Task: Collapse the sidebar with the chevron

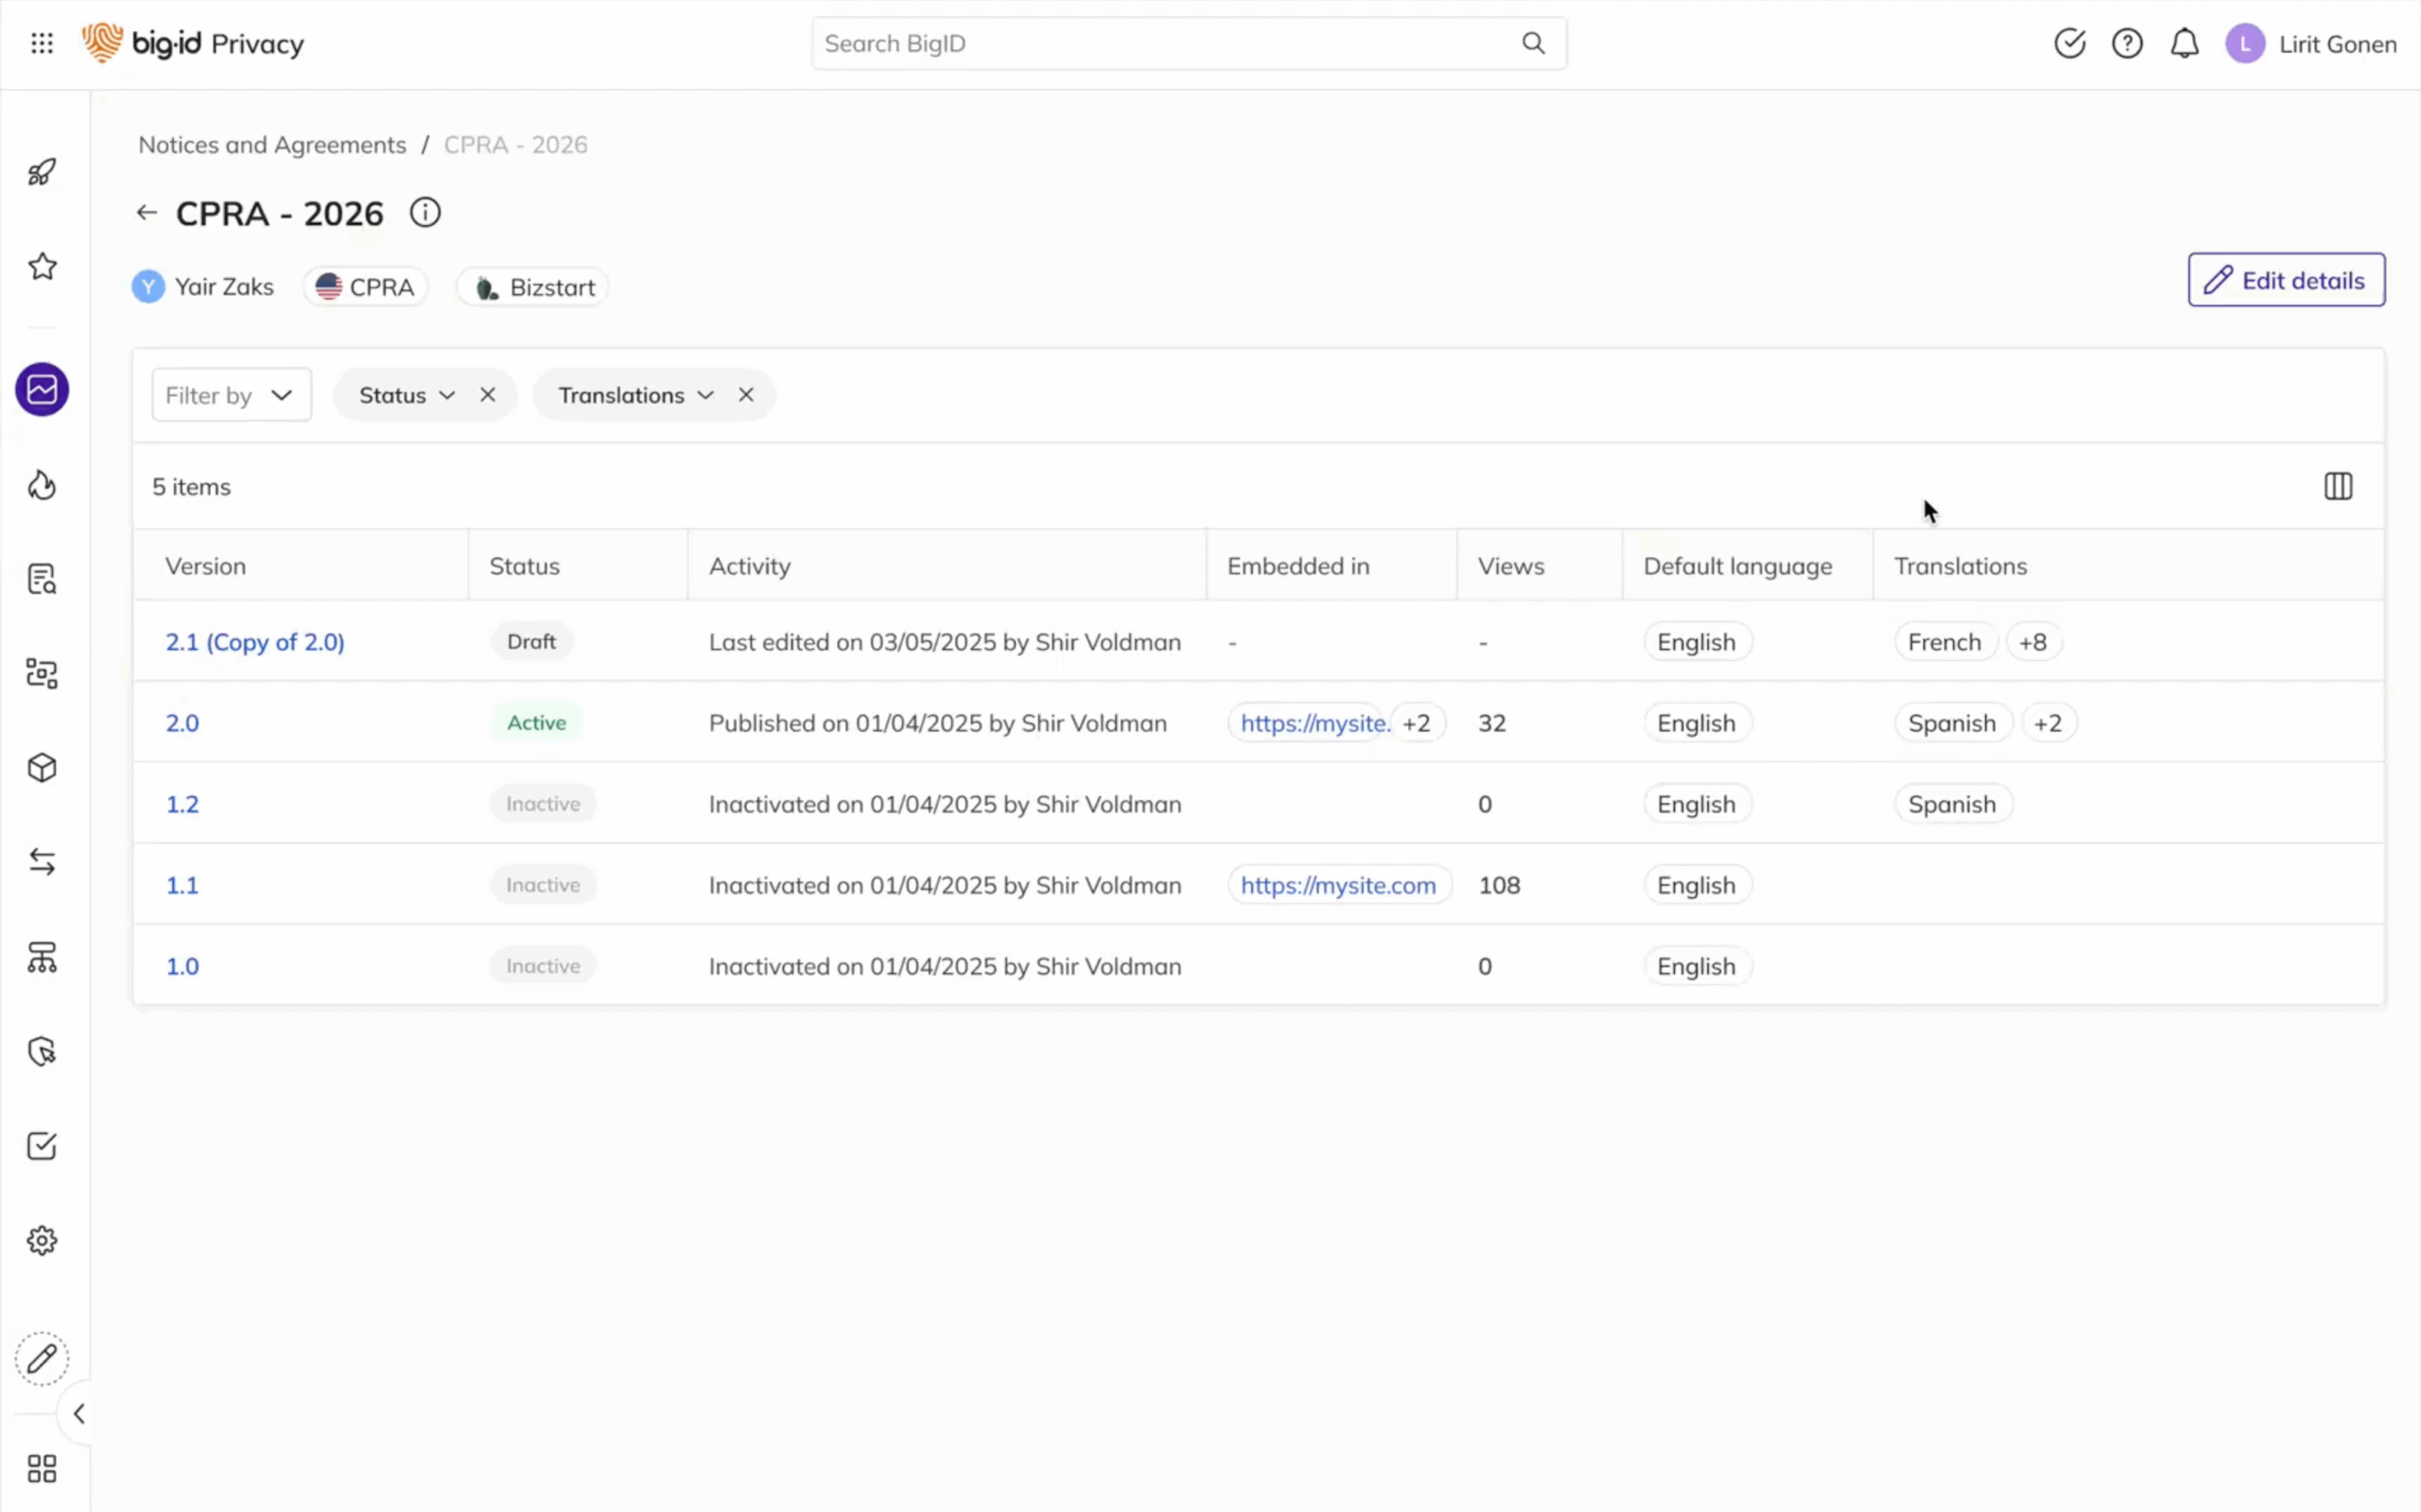Action: [x=79, y=1414]
